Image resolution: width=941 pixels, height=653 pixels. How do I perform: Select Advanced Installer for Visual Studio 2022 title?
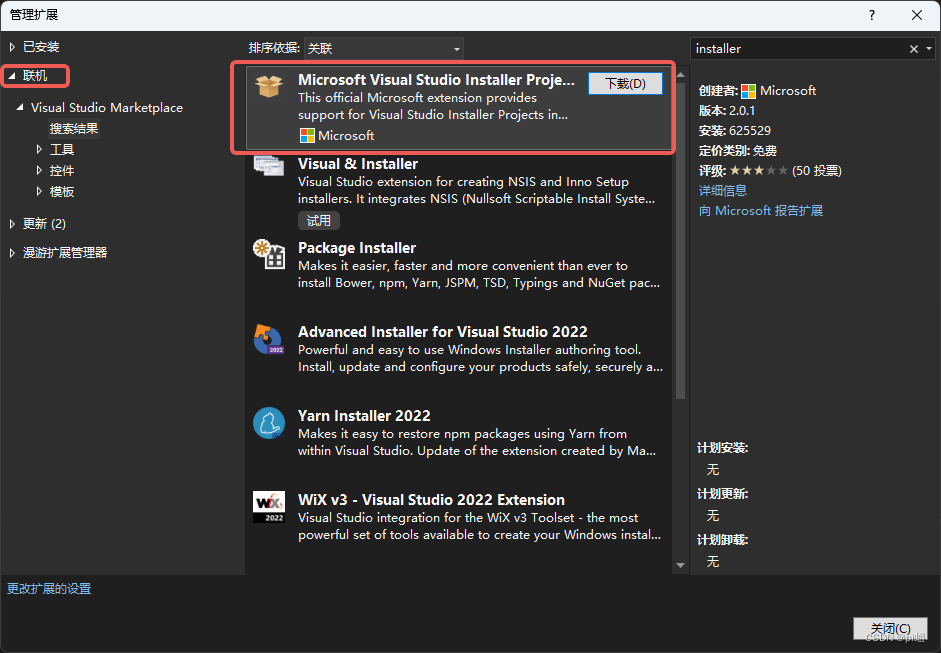442,332
